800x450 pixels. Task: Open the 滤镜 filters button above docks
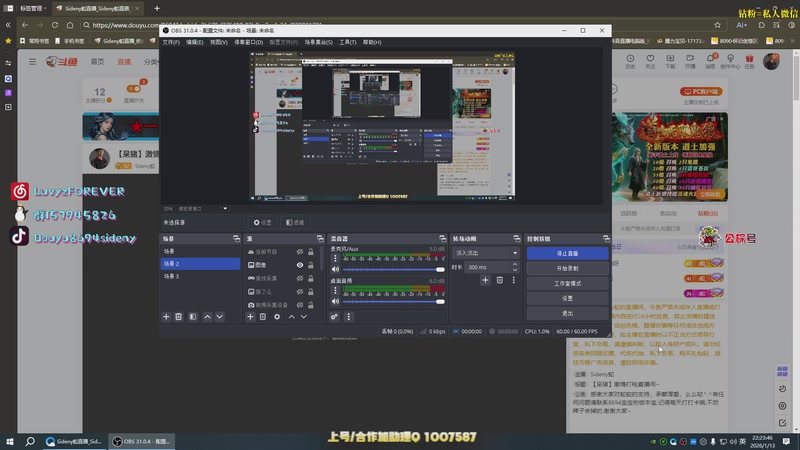click(295, 222)
